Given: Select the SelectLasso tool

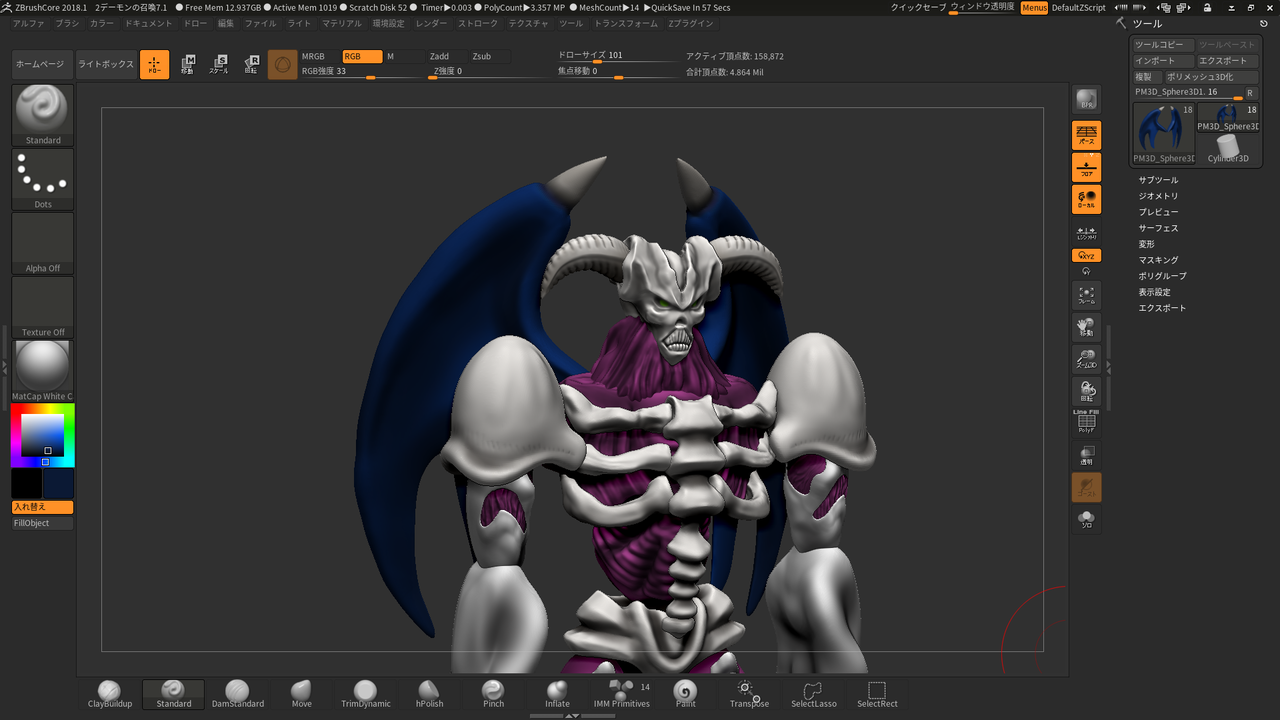Looking at the screenshot, I should [813, 693].
